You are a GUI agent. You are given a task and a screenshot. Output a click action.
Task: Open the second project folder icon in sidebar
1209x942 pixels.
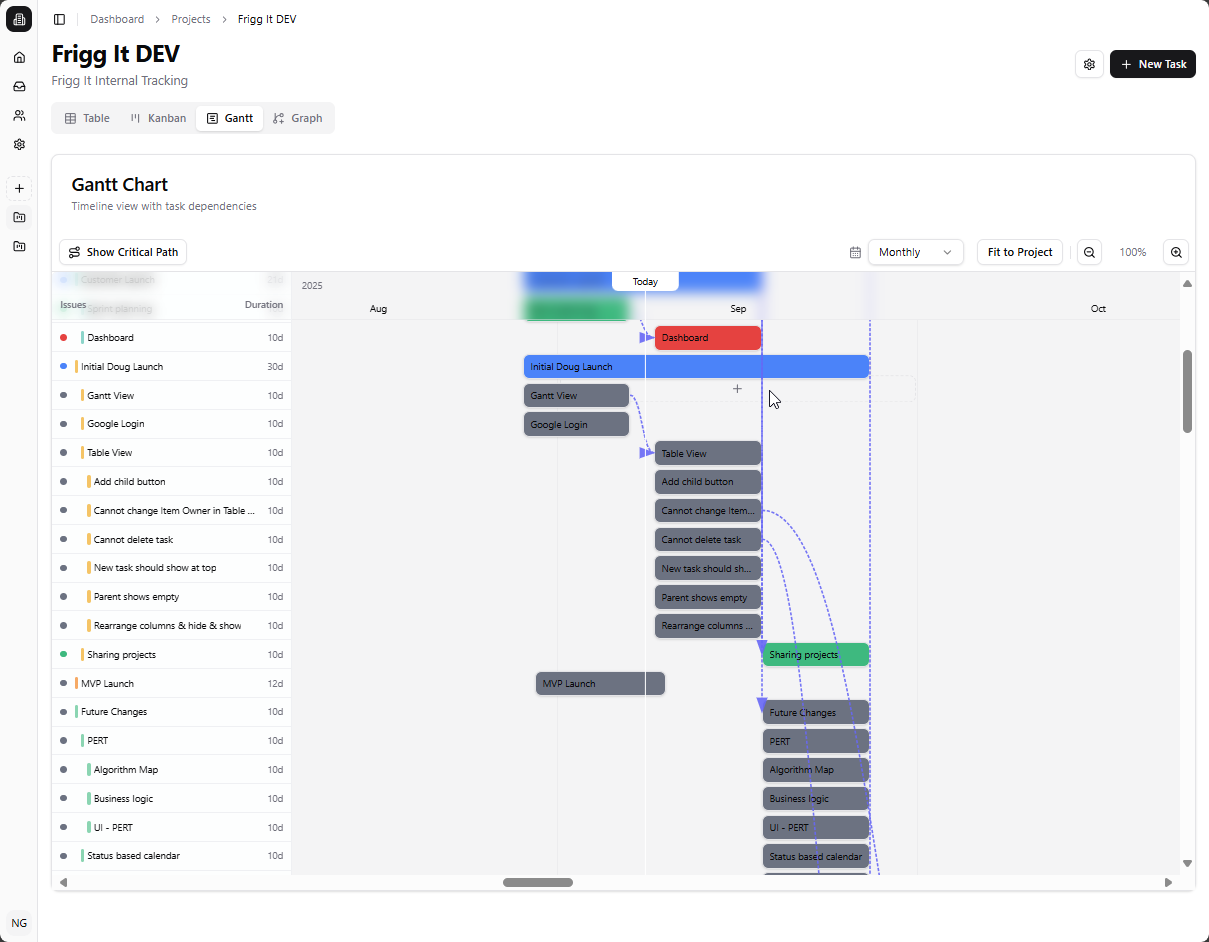pyautogui.click(x=19, y=246)
